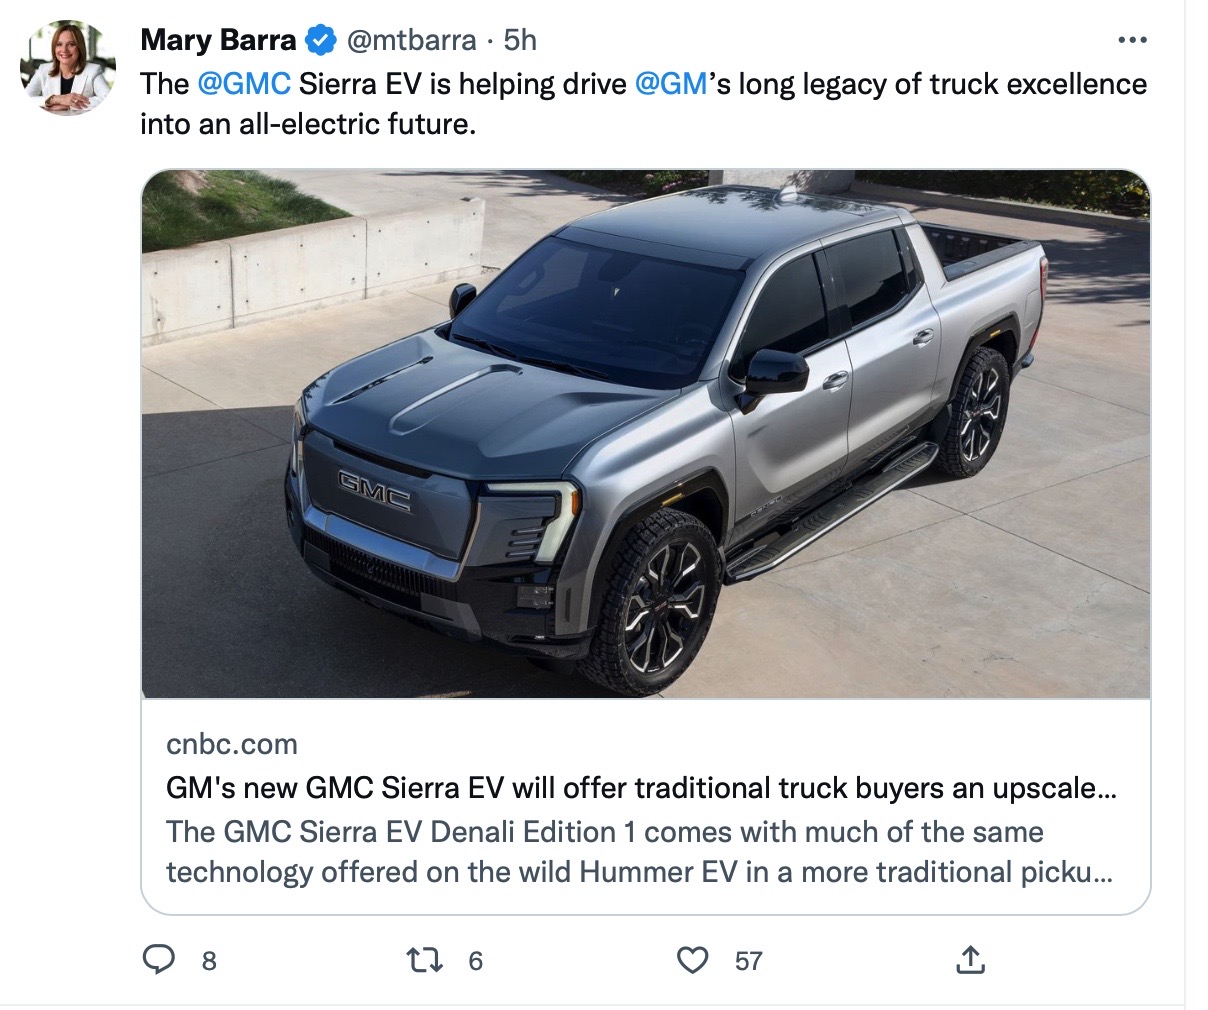Viewport: 1208px width, 1010px height.
Task: Click the cnbc.com source domain
Action: click(232, 744)
